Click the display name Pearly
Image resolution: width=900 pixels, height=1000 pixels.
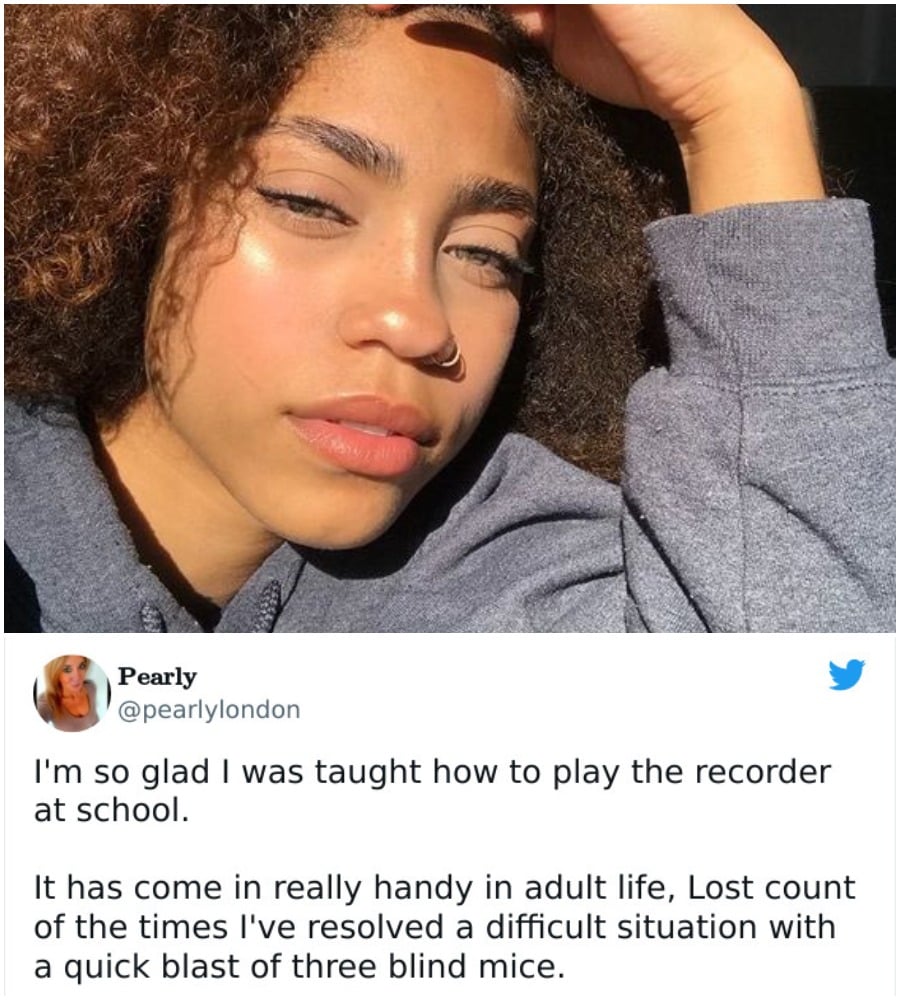(x=157, y=676)
